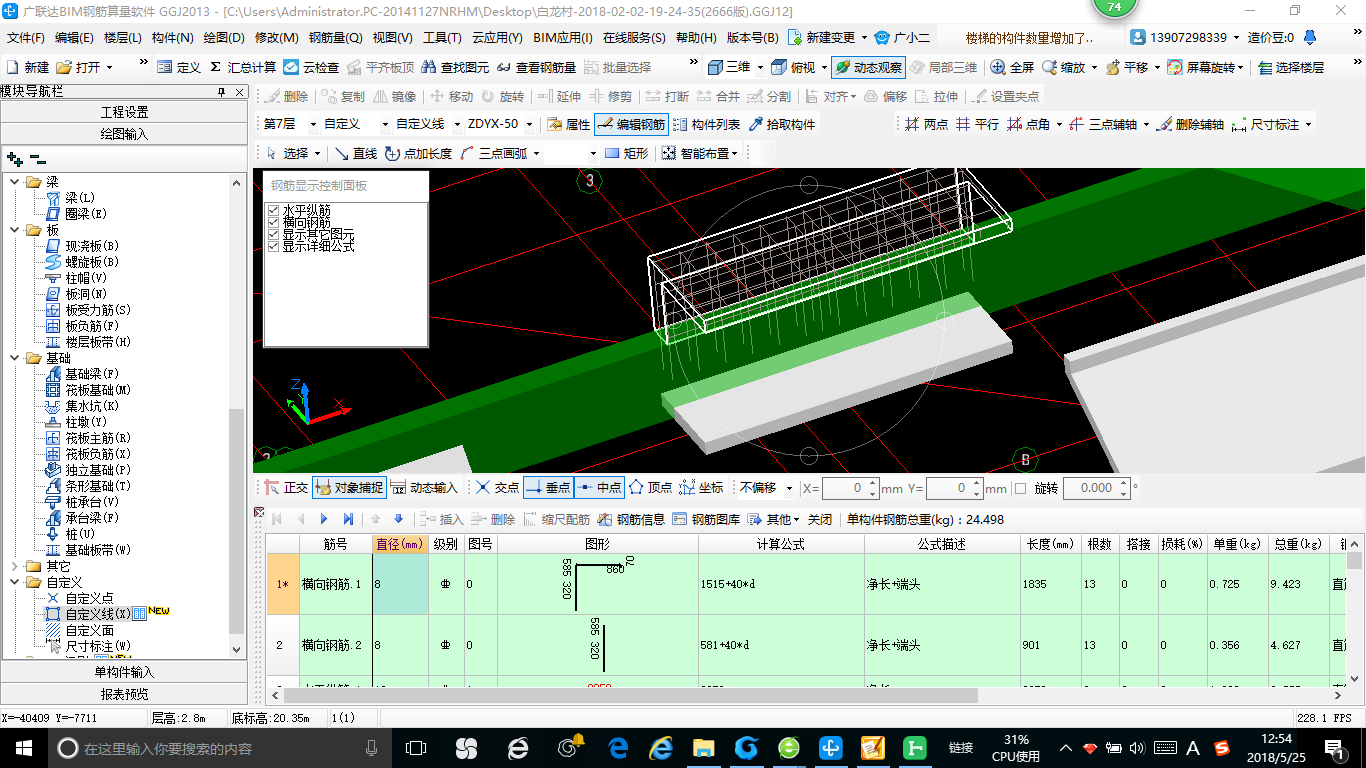The height and width of the screenshot is (768, 1366).
Task: Toggle 显示其它图元 checkbox
Action: tap(273, 234)
